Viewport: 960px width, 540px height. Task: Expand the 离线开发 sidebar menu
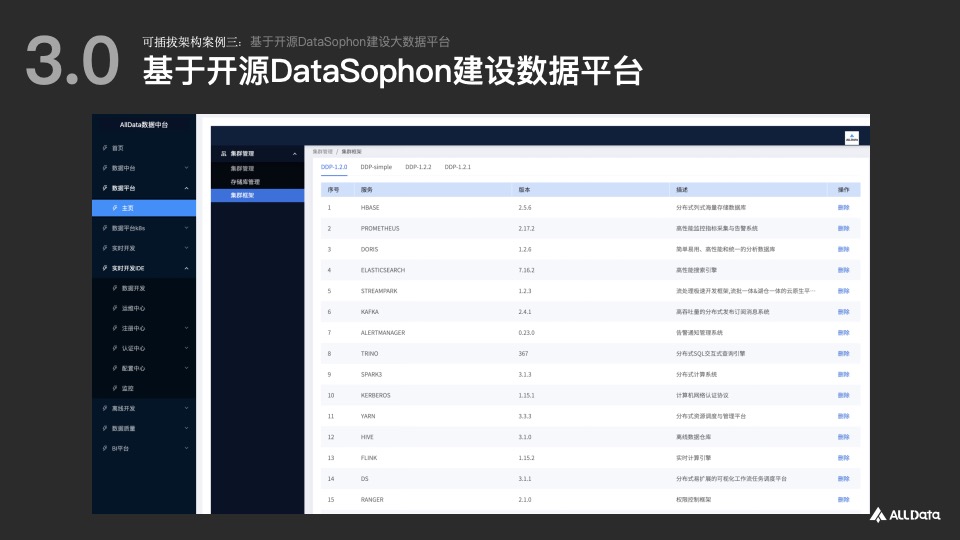(186, 408)
